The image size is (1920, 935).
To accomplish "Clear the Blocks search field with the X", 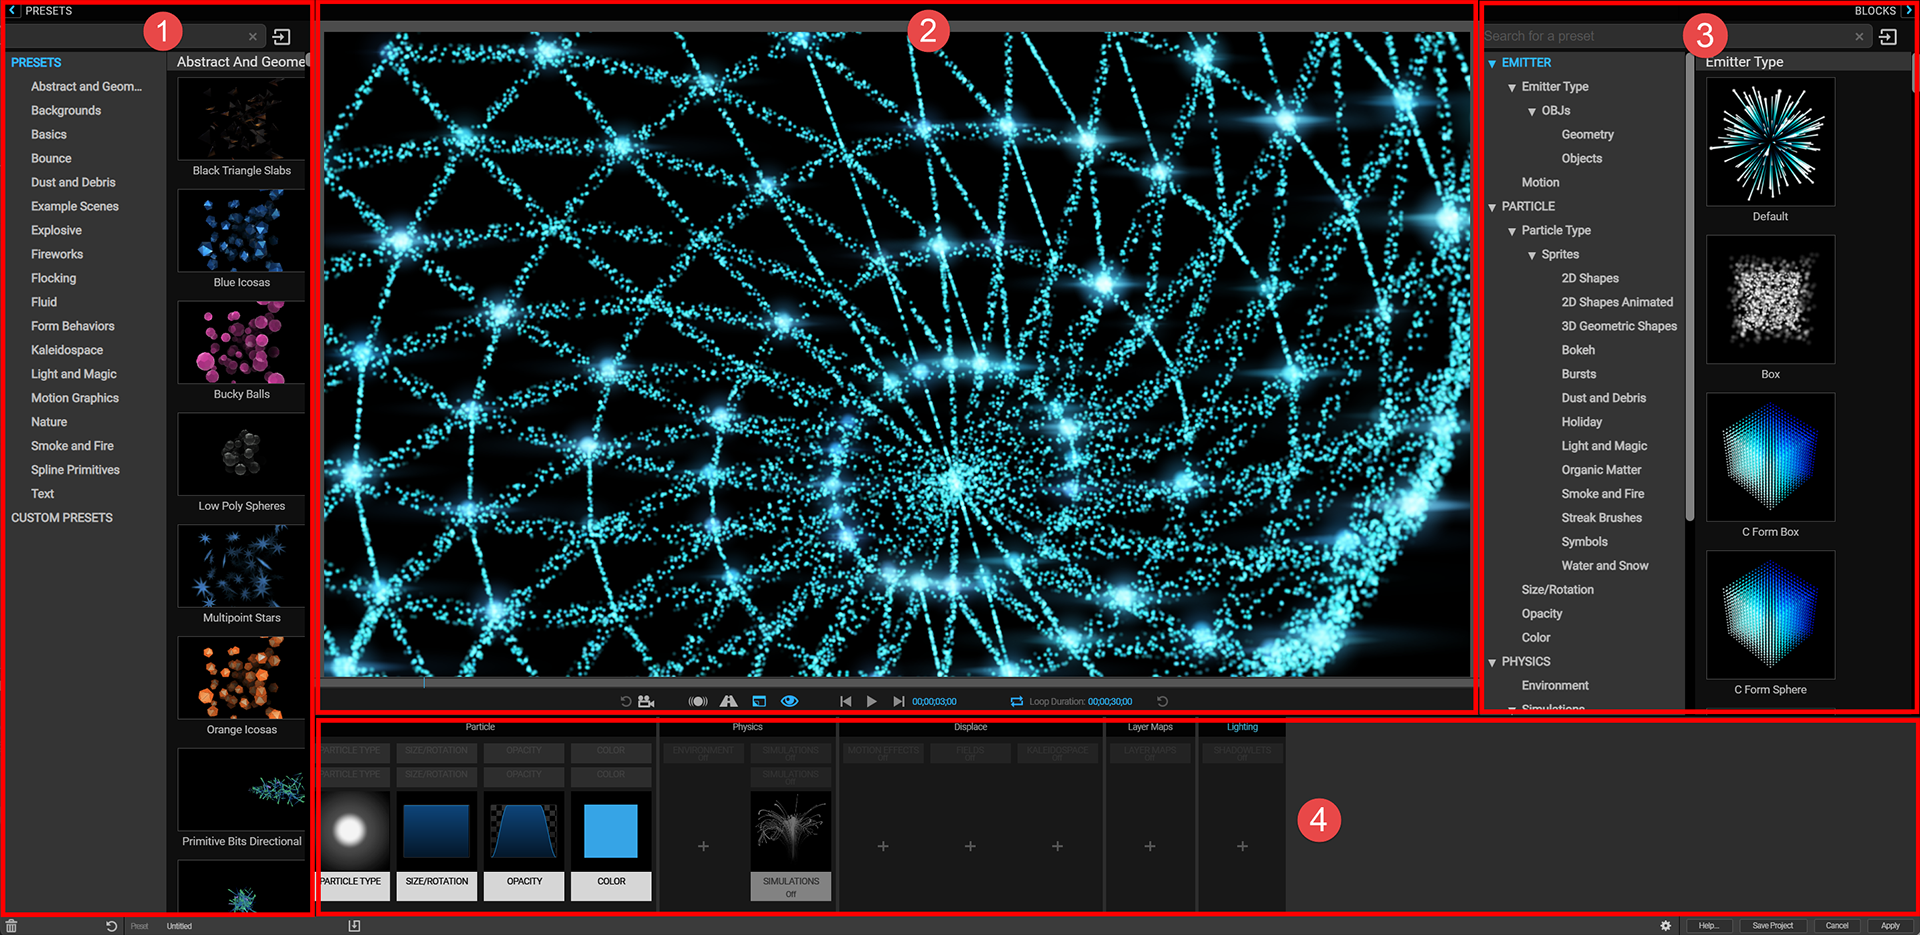I will tap(1859, 37).
